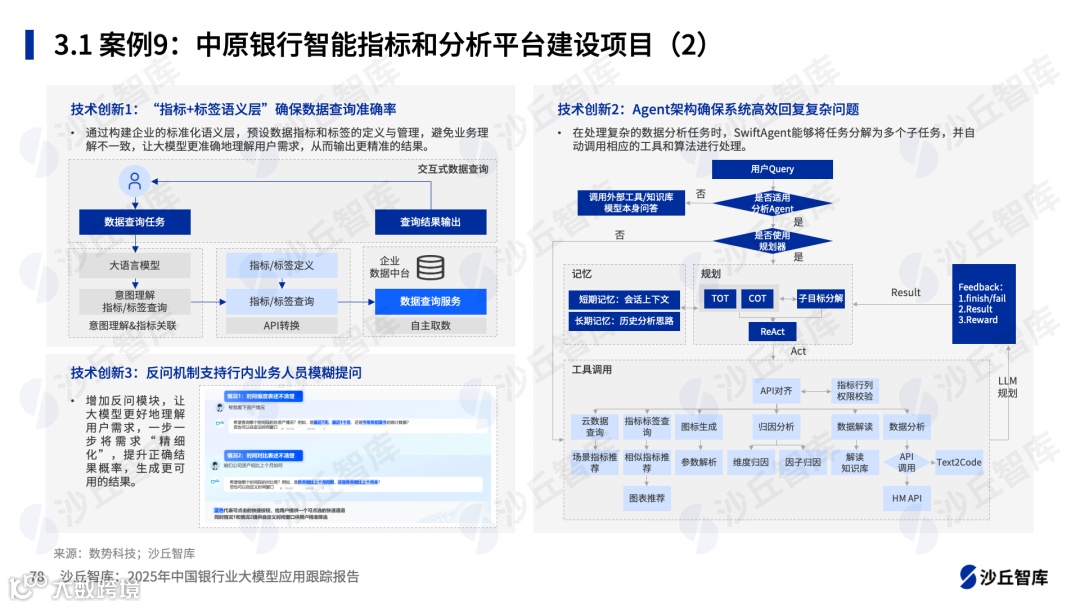Click the Text2Code label
Viewport: 1080px width, 608px height.
(959, 462)
